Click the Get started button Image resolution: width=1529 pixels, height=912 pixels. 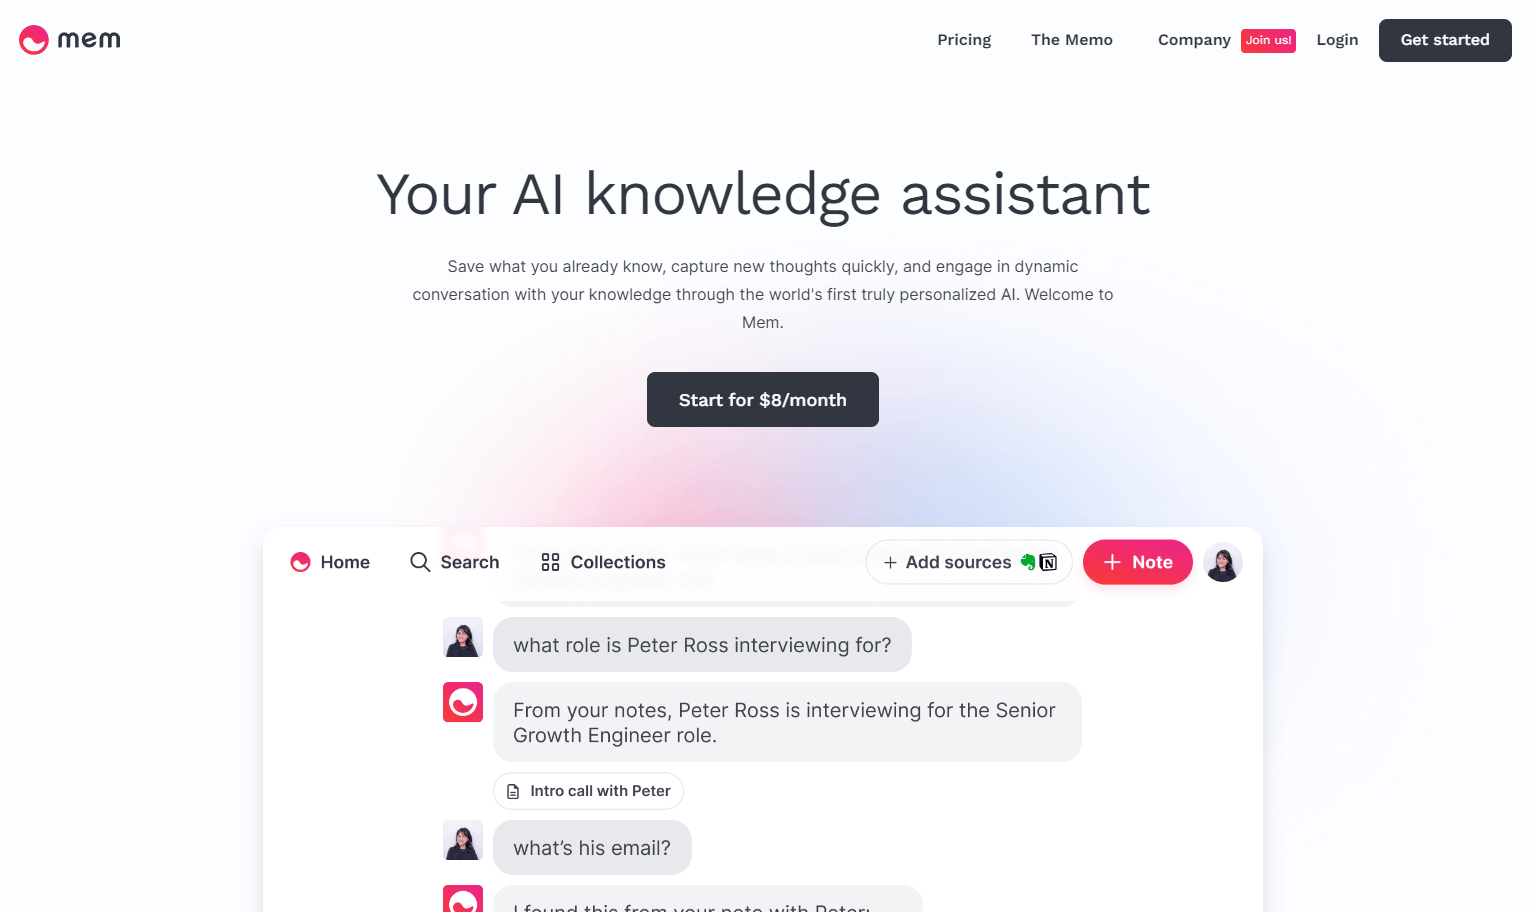pyautogui.click(x=1445, y=40)
